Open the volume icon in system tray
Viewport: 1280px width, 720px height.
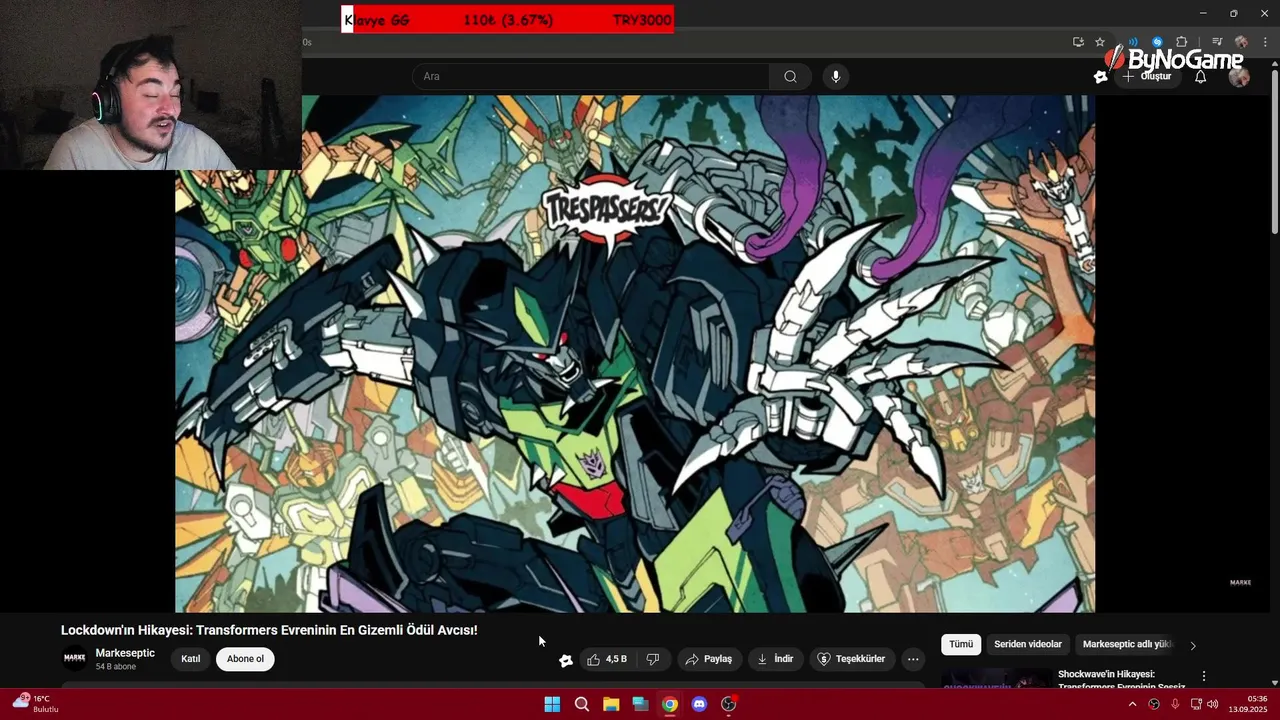click(1213, 704)
